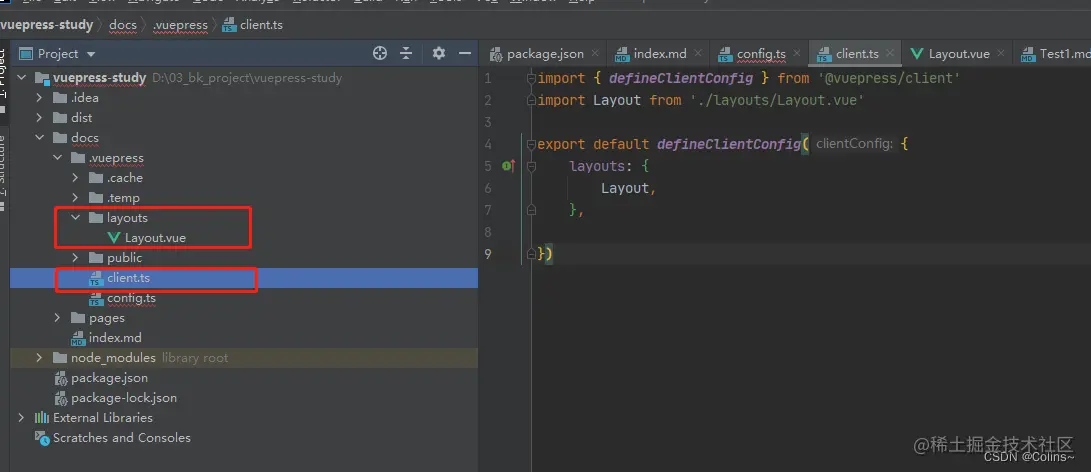The height and width of the screenshot is (472, 1091).
Task: Expand the public folder
Action: (x=75, y=258)
